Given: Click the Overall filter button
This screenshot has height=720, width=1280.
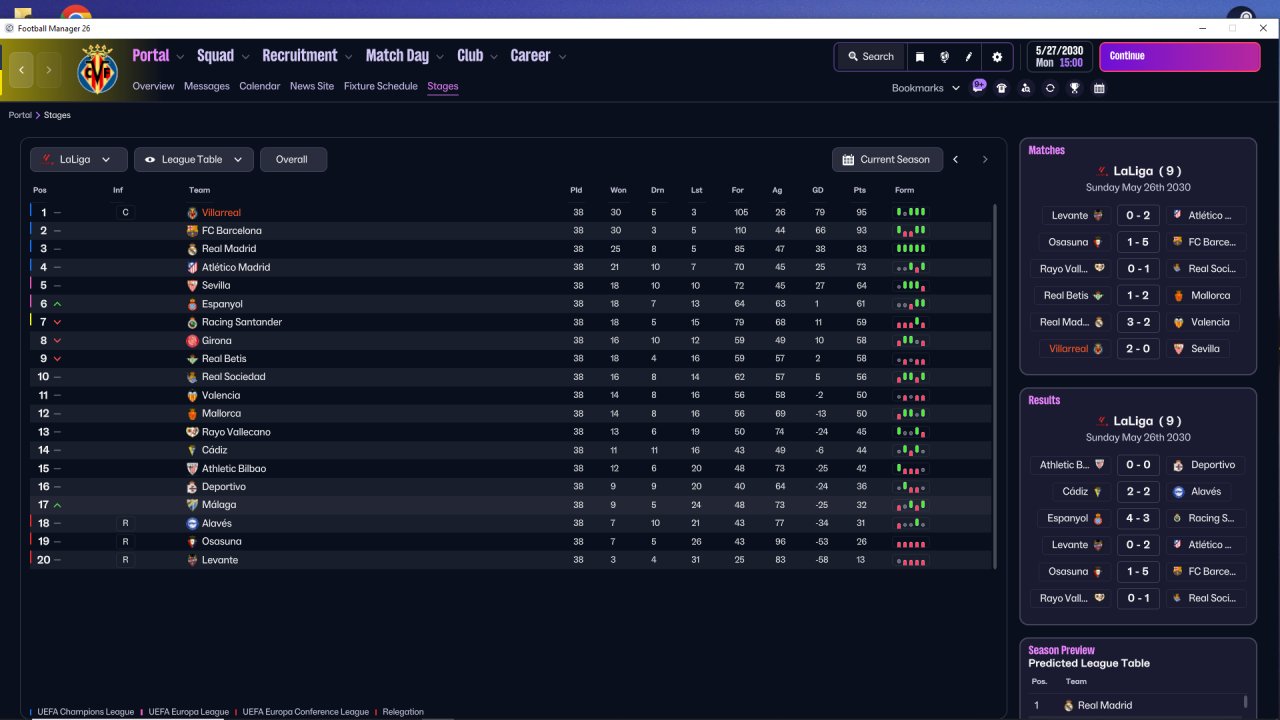Looking at the screenshot, I should 293,159.
